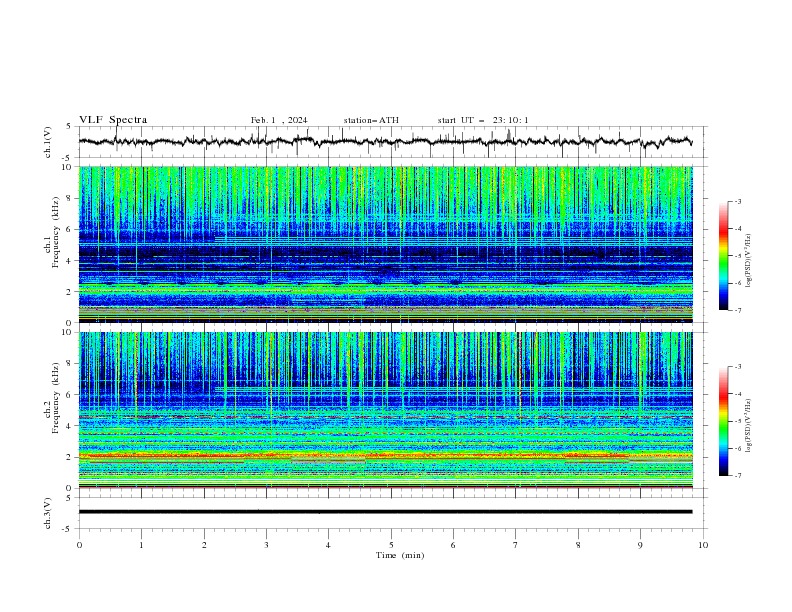Click time axis tick label 7

click(515, 545)
